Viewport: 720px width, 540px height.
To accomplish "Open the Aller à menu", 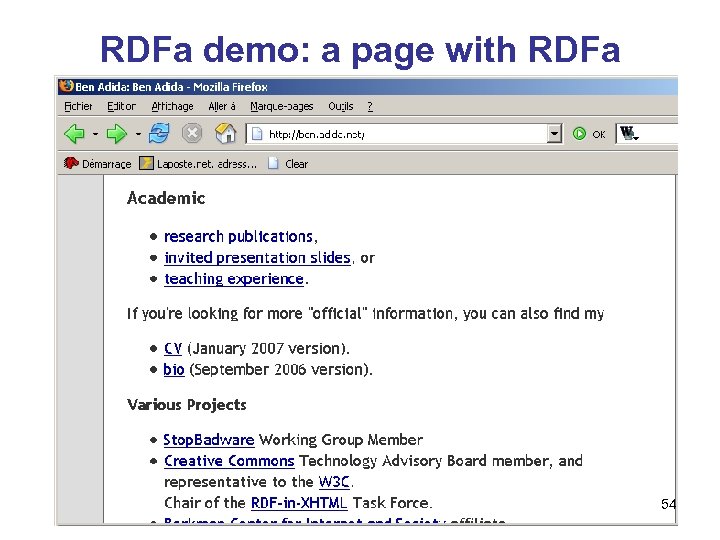I will [222, 107].
